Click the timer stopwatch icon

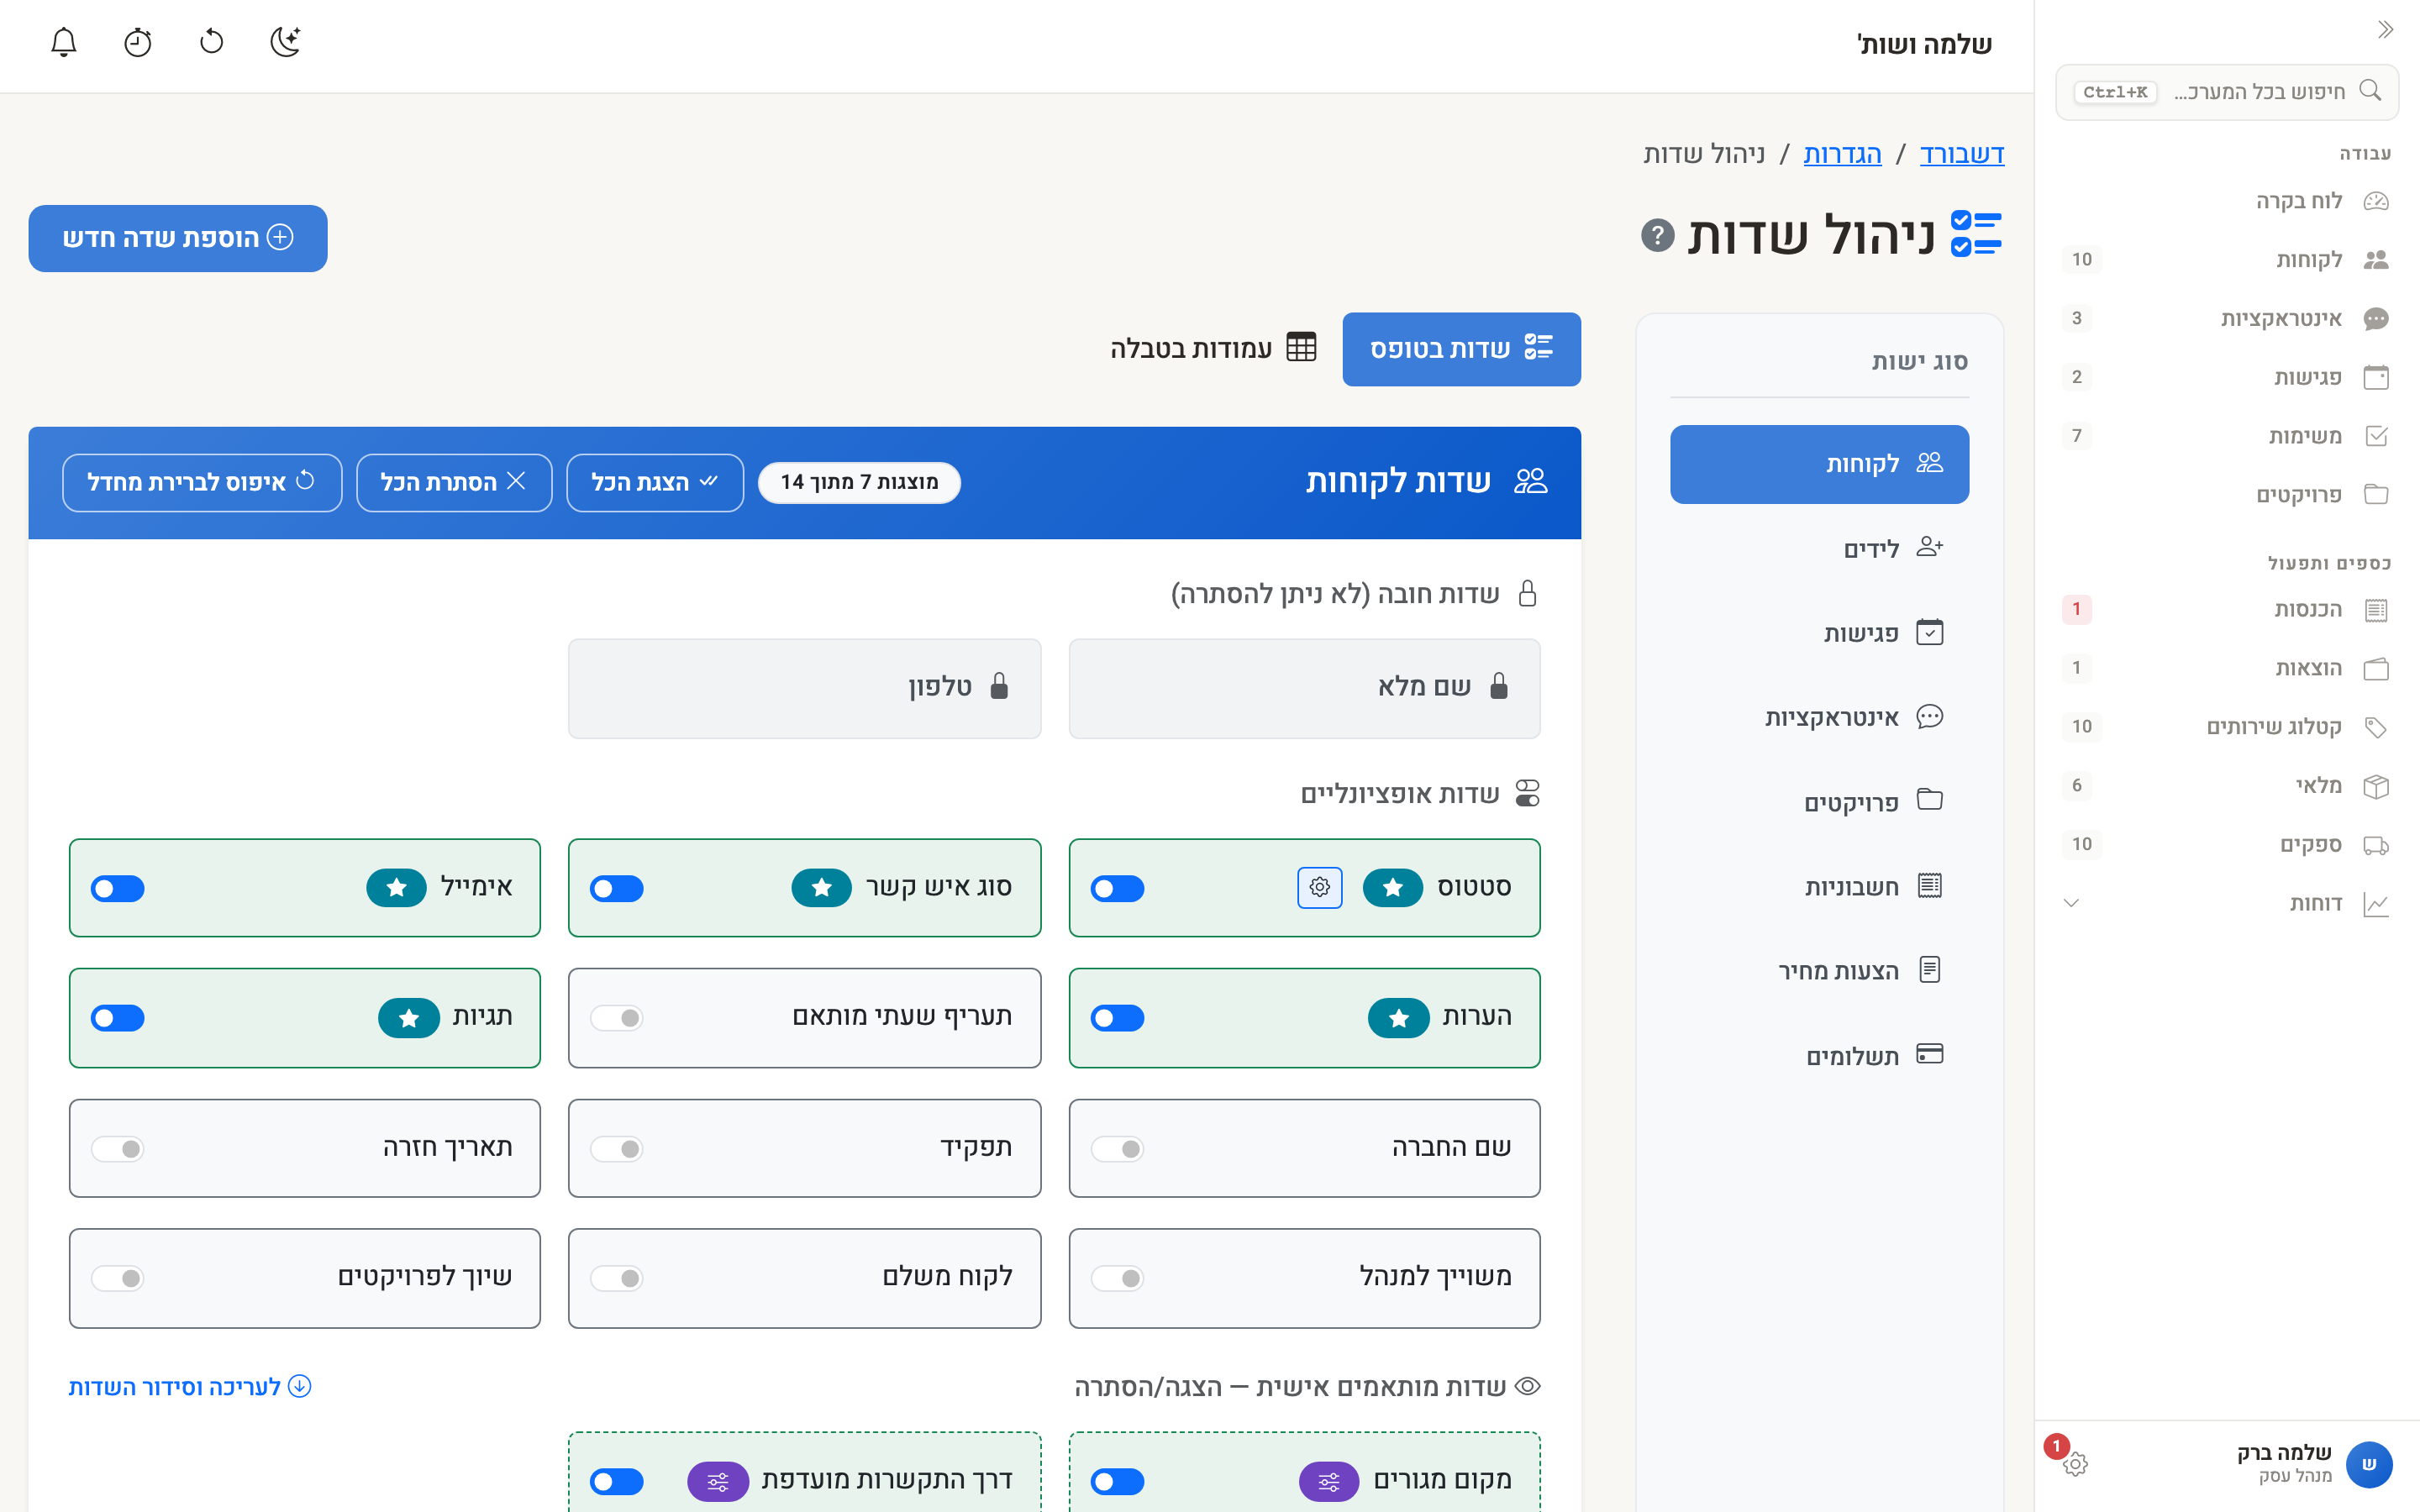click(x=138, y=42)
